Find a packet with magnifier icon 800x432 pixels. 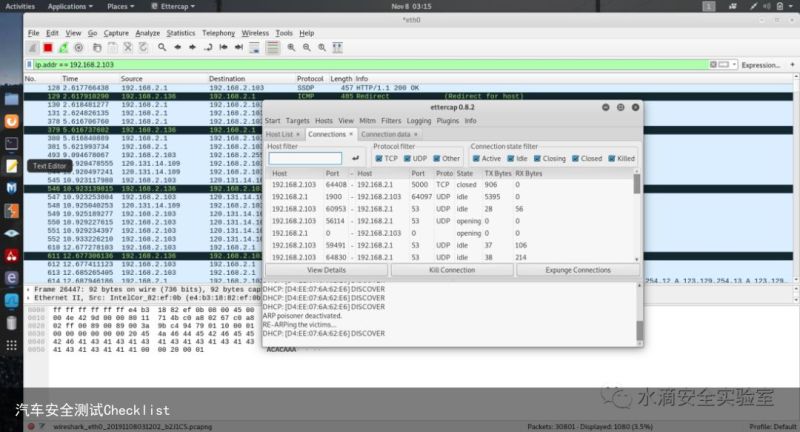pyautogui.click(x=162, y=48)
